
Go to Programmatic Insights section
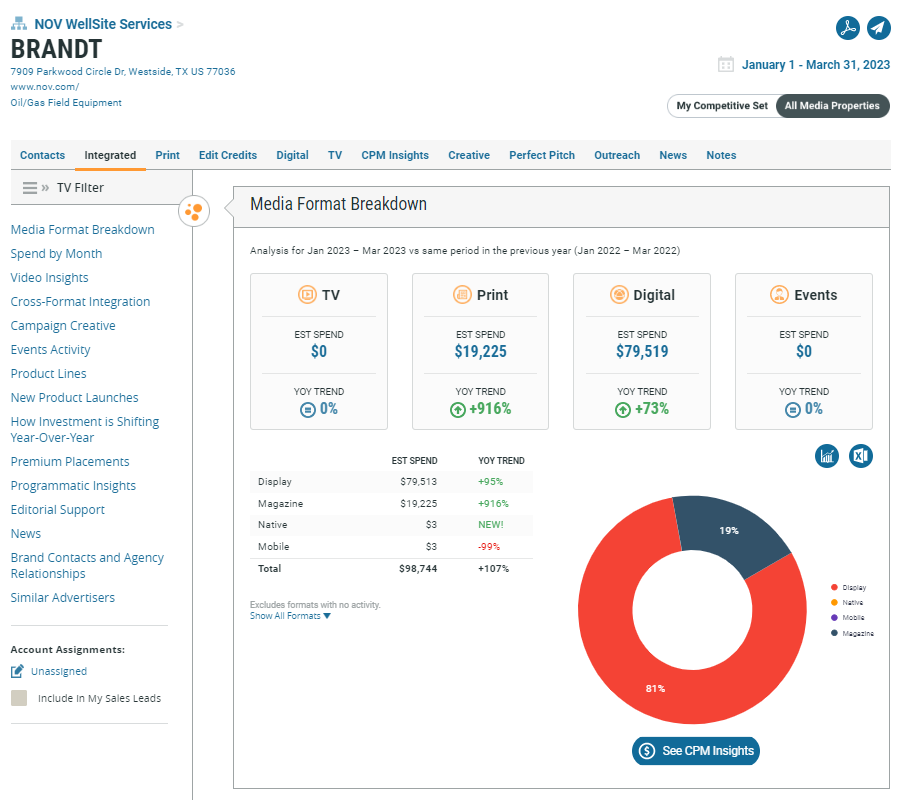pos(73,485)
